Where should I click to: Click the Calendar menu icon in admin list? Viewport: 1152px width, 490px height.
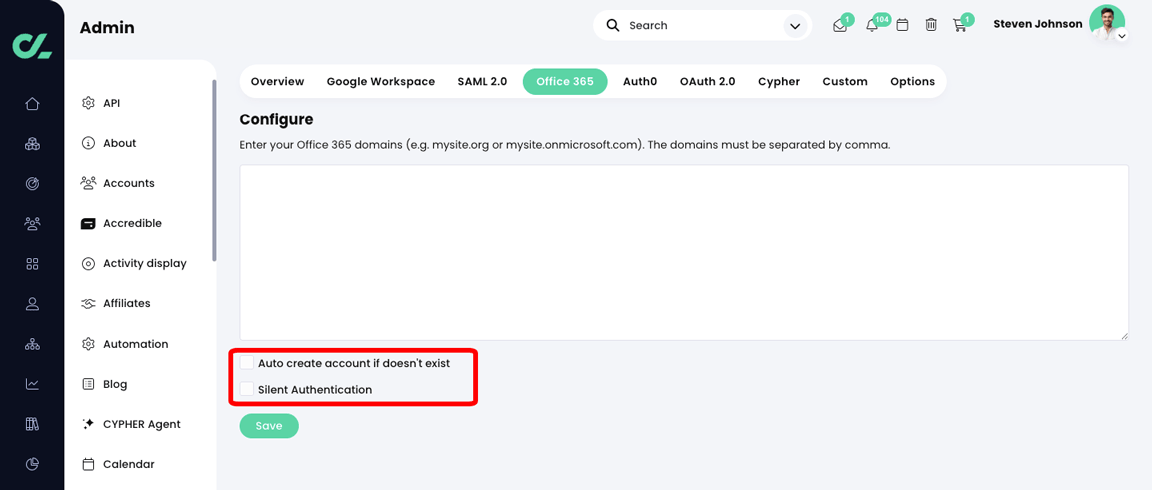pyautogui.click(x=88, y=464)
